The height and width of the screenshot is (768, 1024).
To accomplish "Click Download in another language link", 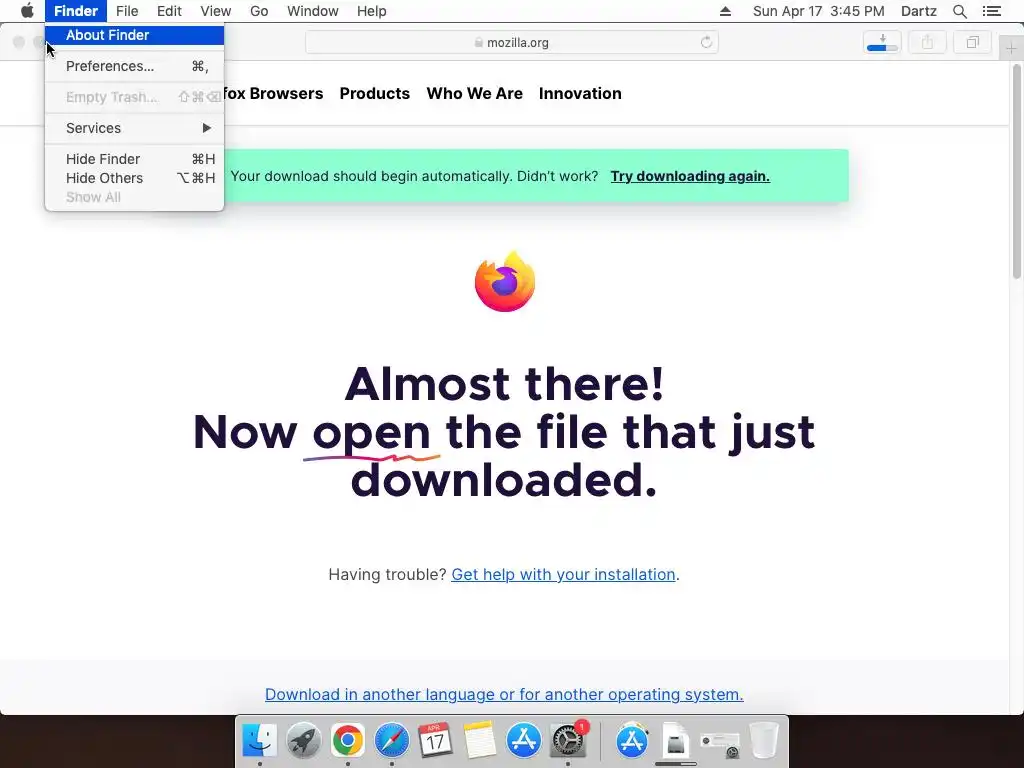I will pyautogui.click(x=504, y=694).
